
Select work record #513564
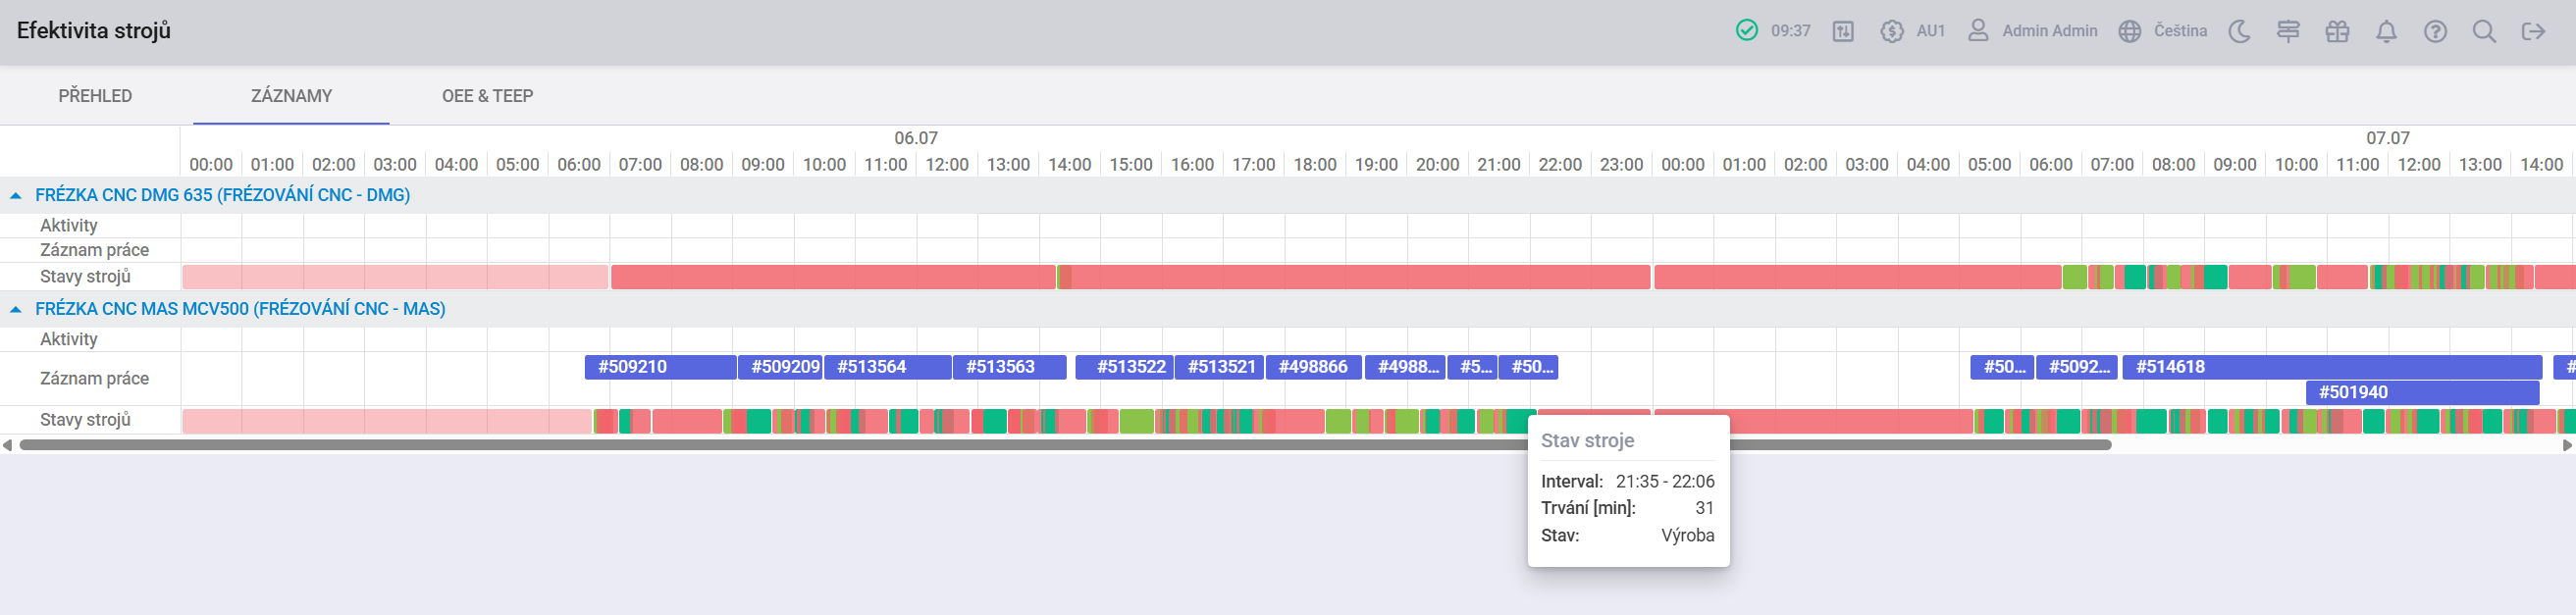887,367
